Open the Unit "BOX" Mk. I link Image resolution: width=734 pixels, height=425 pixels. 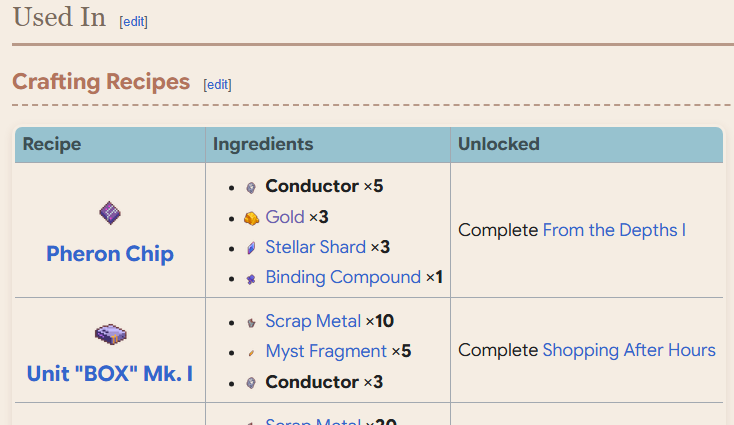point(110,374)
